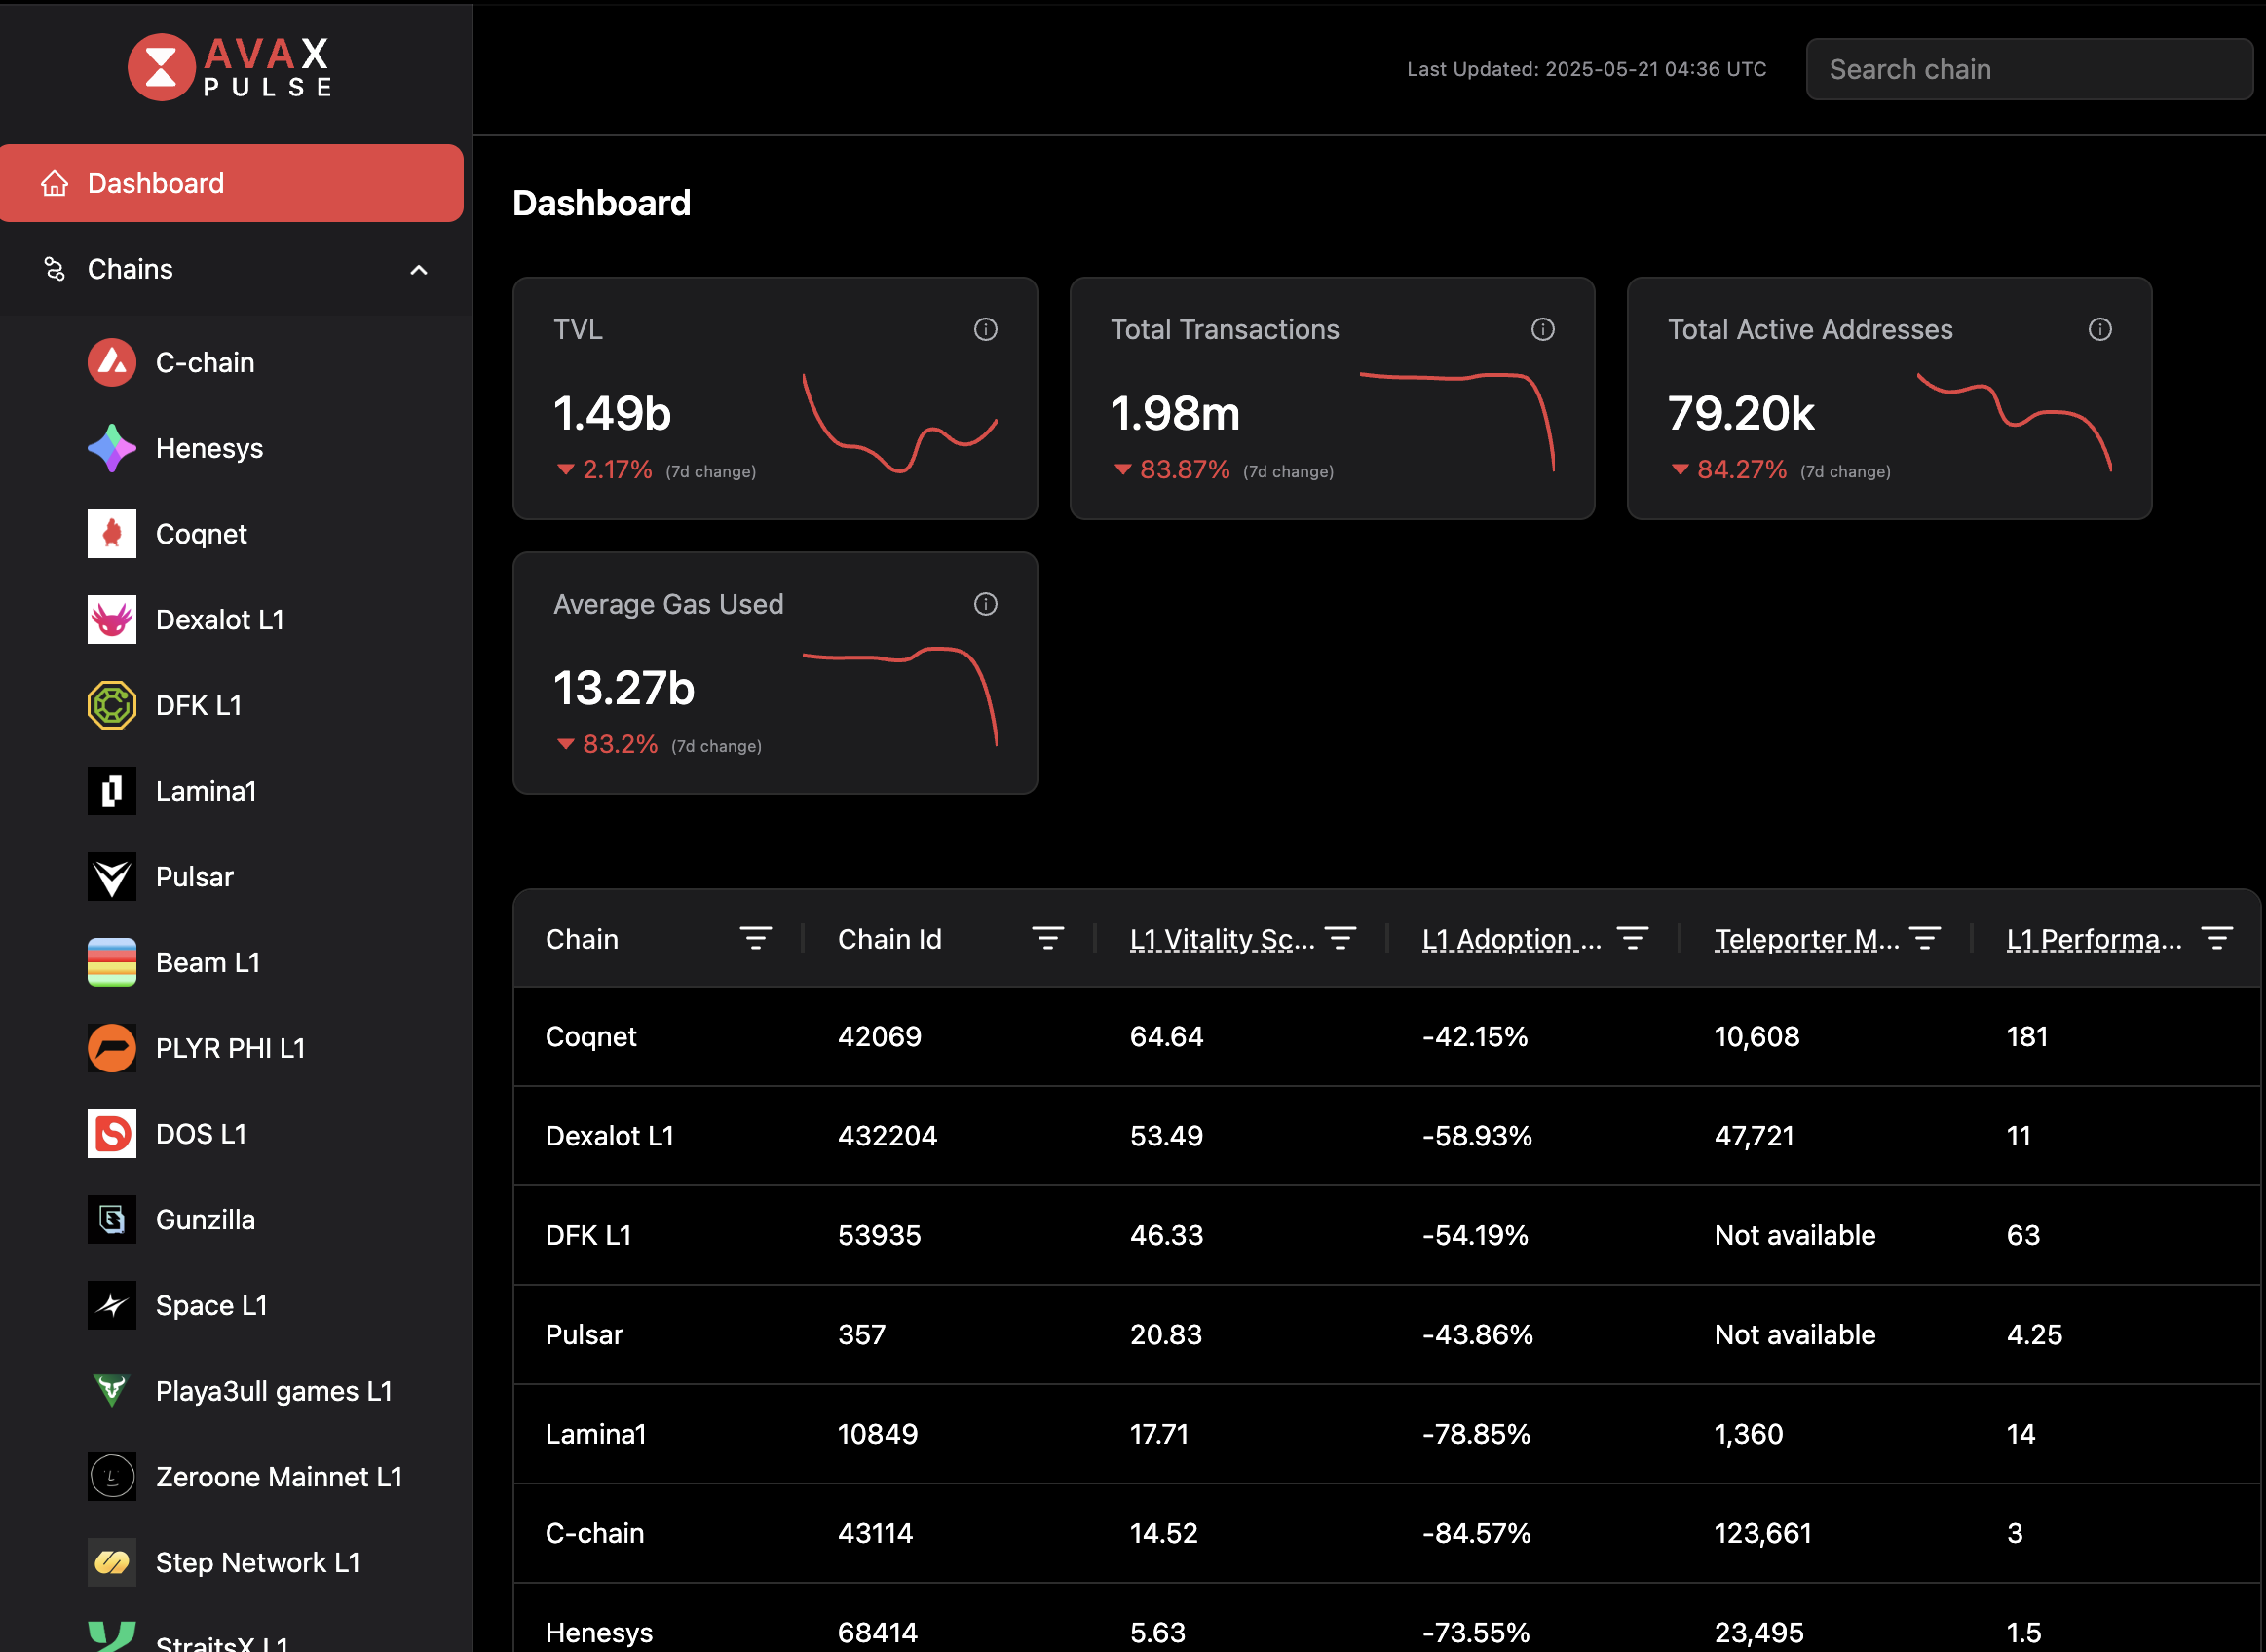Select the Dexalot L1 table row name

610,1136
